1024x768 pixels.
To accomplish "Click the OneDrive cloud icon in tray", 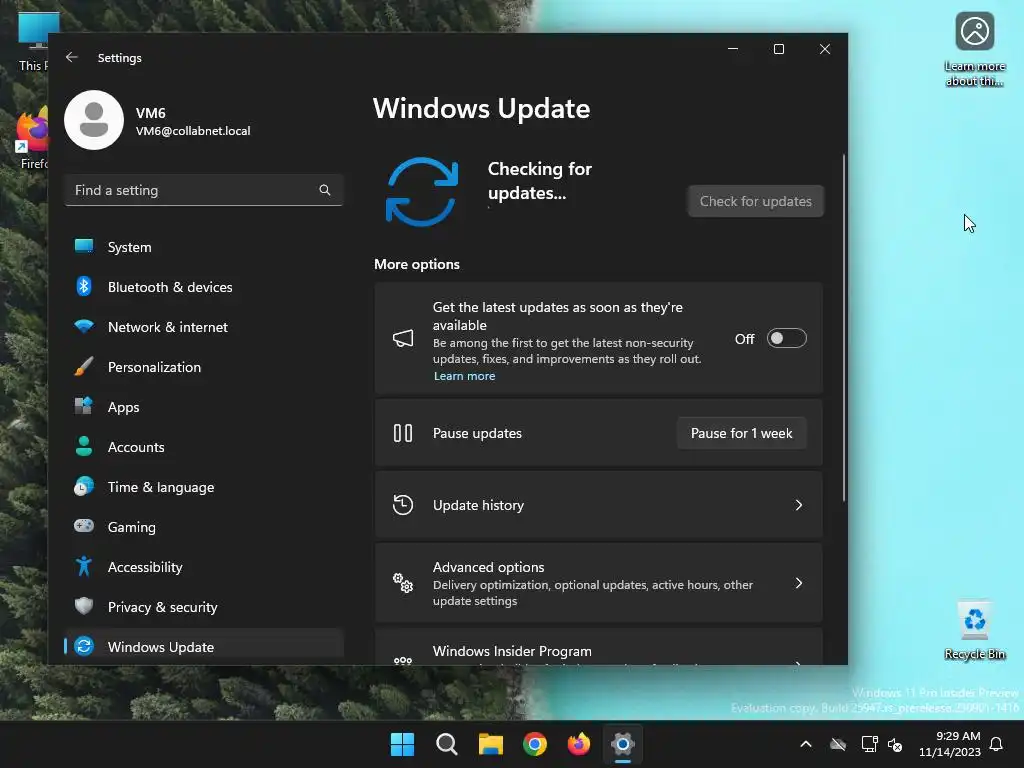I will coord(838,744).
